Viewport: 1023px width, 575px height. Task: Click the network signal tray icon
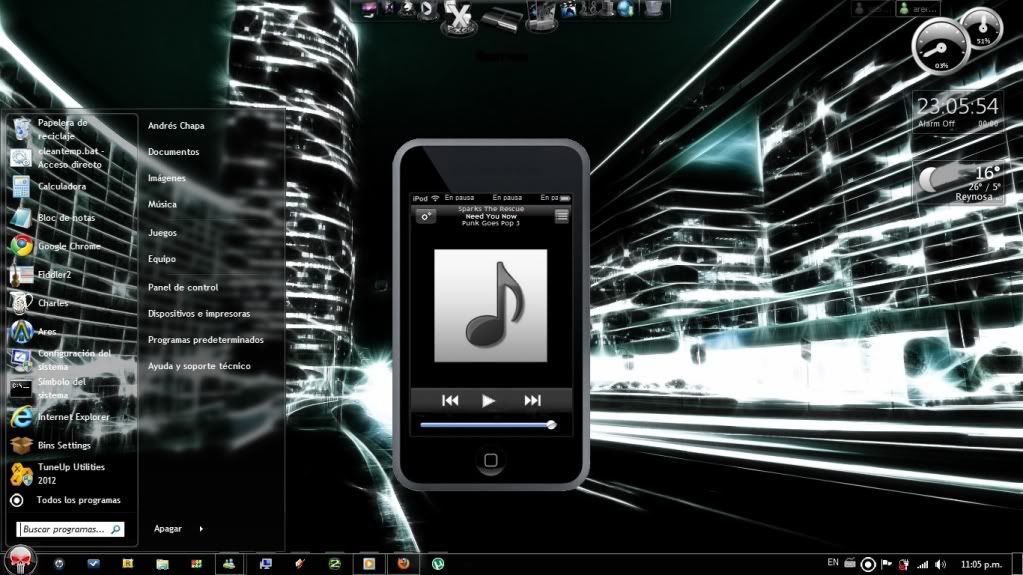[923, 565]
